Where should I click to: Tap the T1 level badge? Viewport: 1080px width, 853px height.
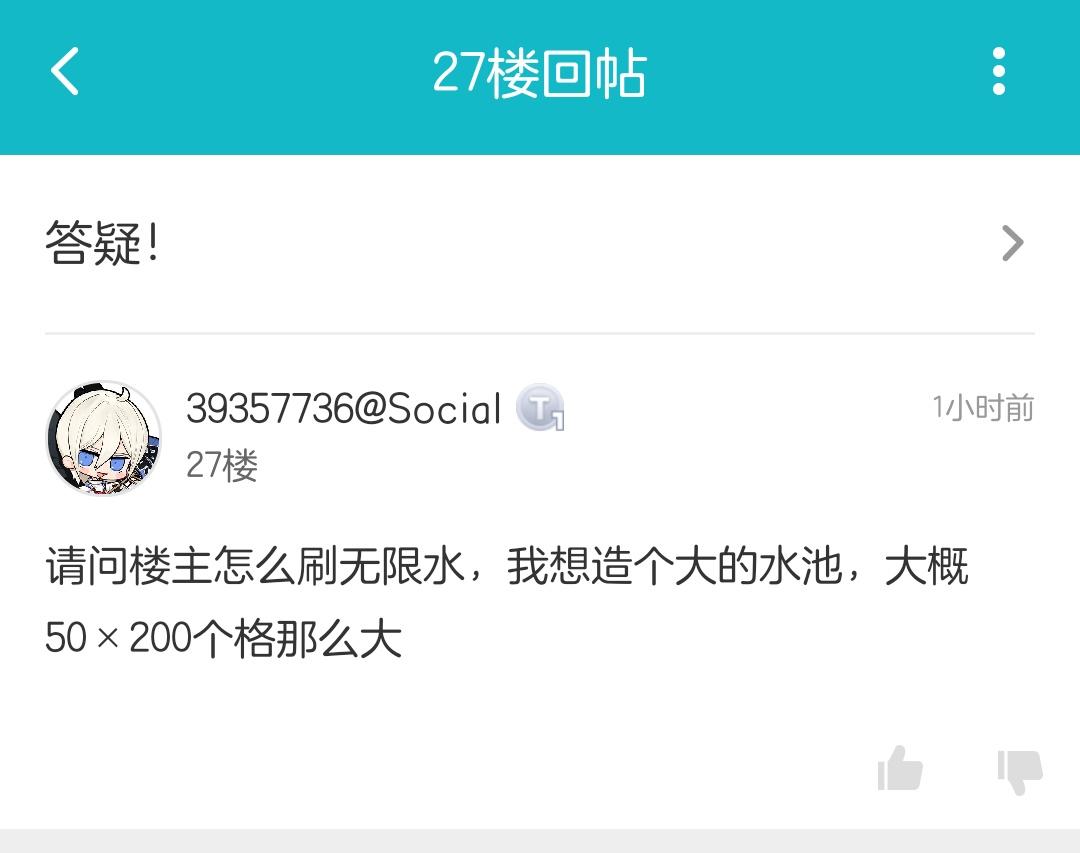(x=541, y=407)
